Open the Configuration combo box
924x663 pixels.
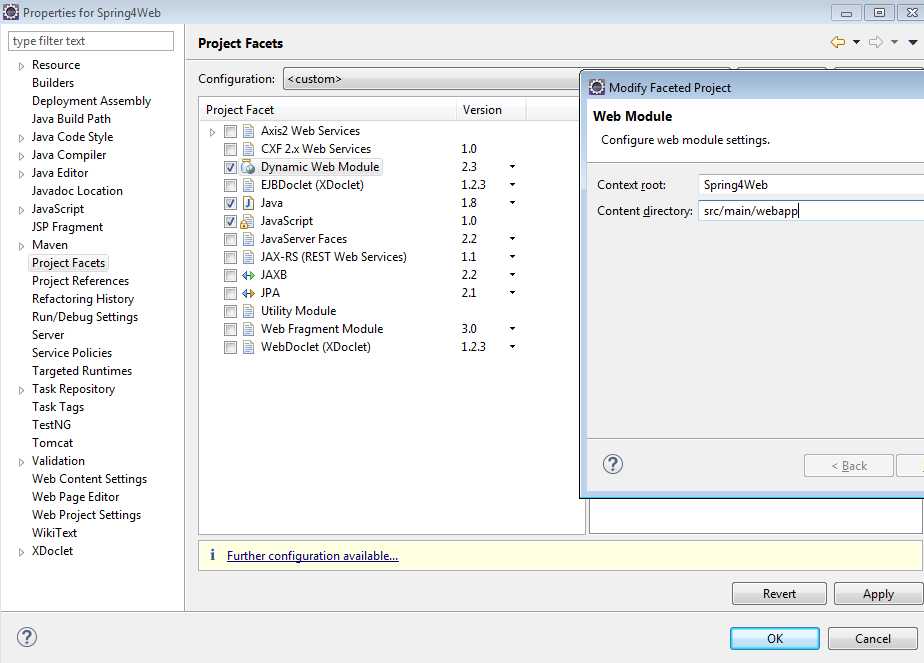[432, 79]
